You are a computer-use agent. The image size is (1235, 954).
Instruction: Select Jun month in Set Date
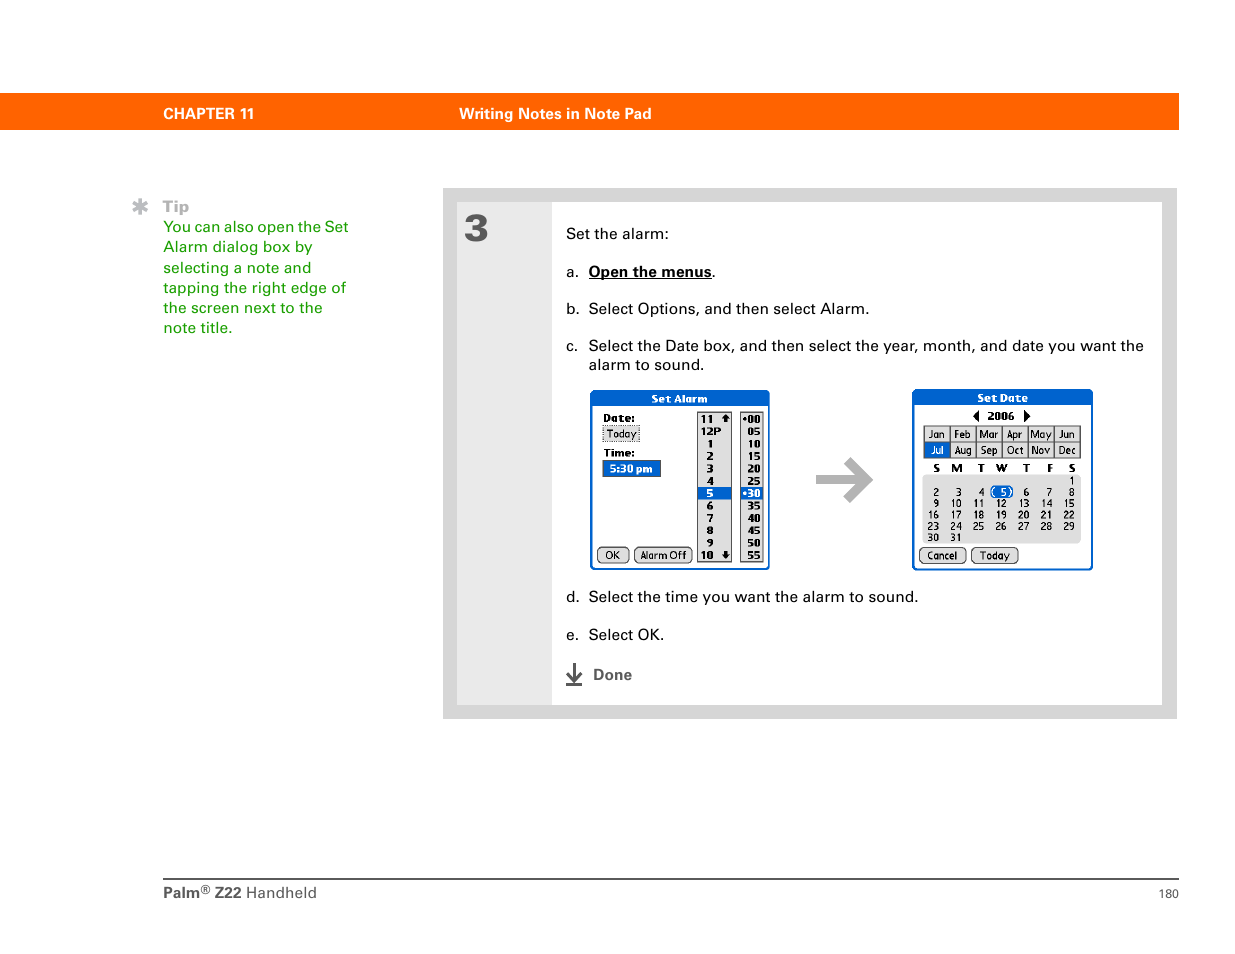click(x=1067, y=434)
